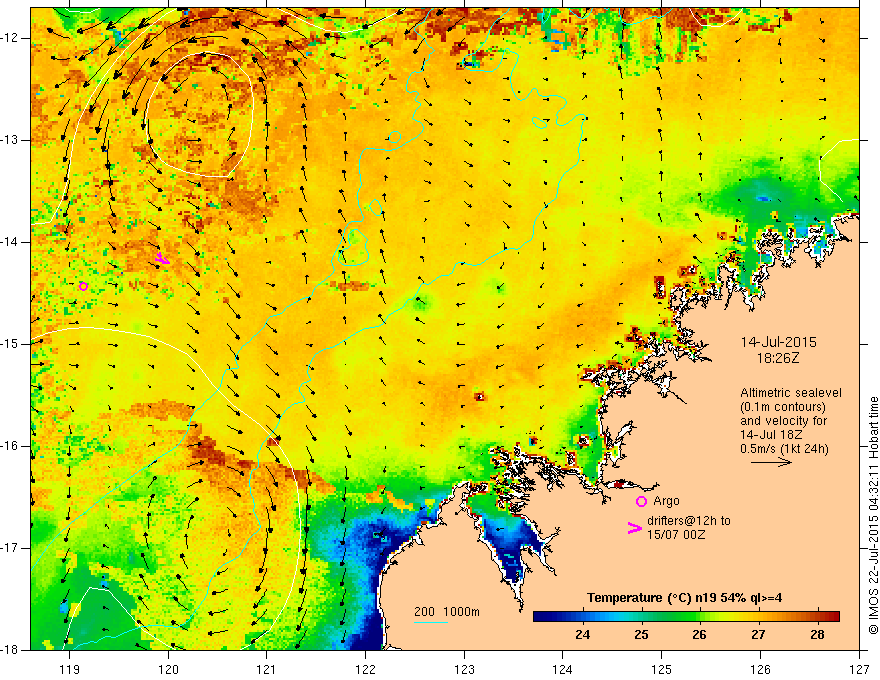The image size is (880, 680).
Task: Click the Argo float marker on the map
Action: coord(83,287)
